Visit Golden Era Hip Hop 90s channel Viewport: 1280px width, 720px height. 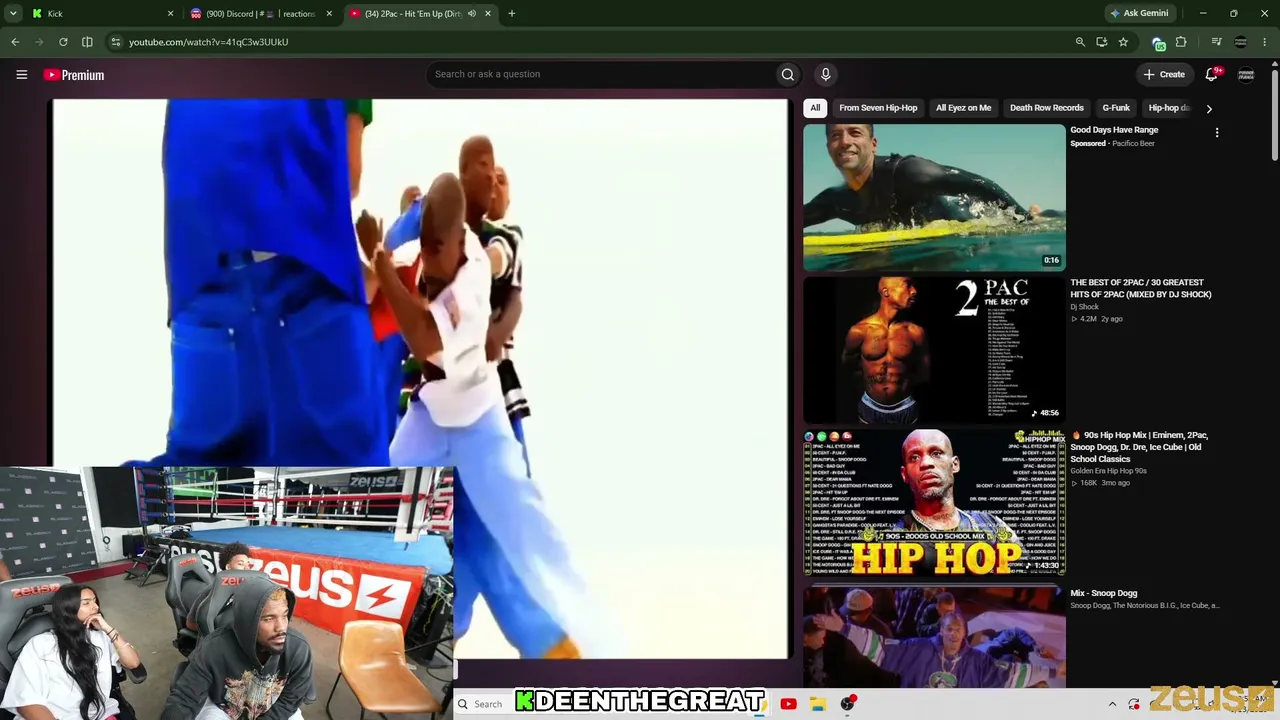pos(1108,471)
